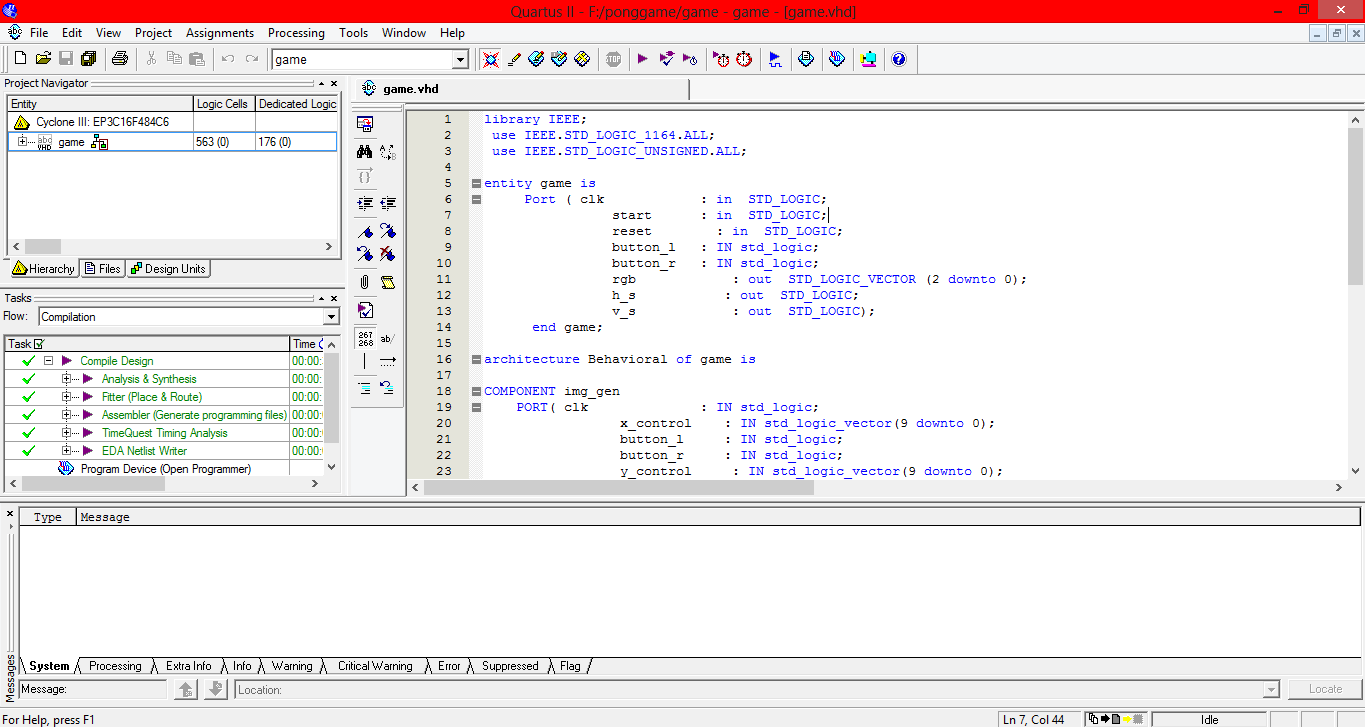Click the message Location input field
This screenshot has width=1365, height=727.
[x=750, y=690]
